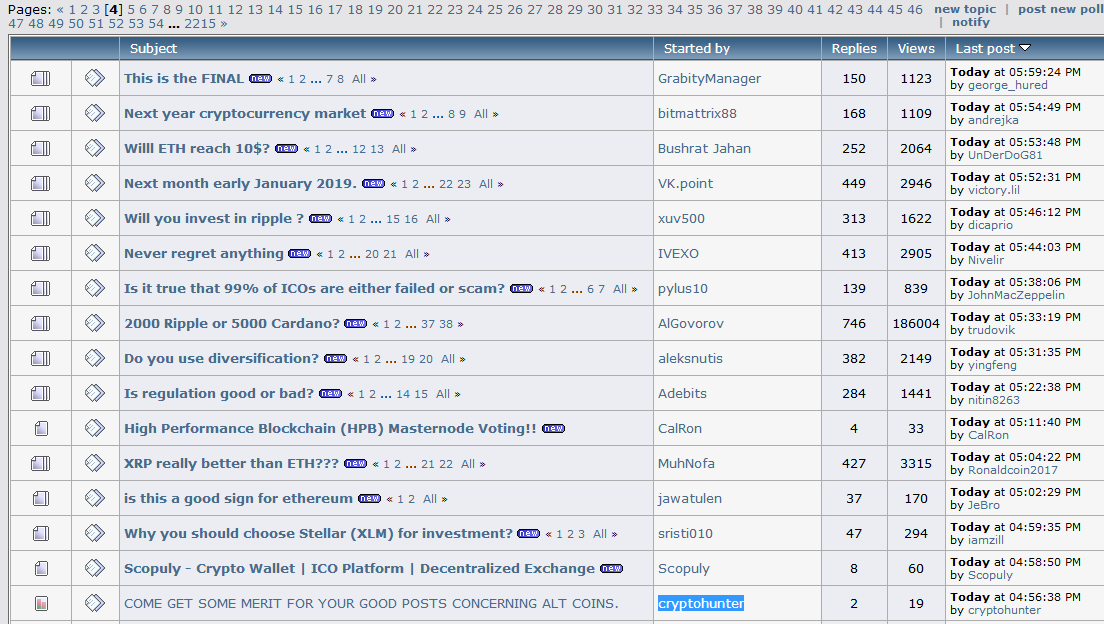Open page 38 of the '2000 Ripple or 5000 Cardano?' topic
1104x624 pixels.
coord(446,324)
